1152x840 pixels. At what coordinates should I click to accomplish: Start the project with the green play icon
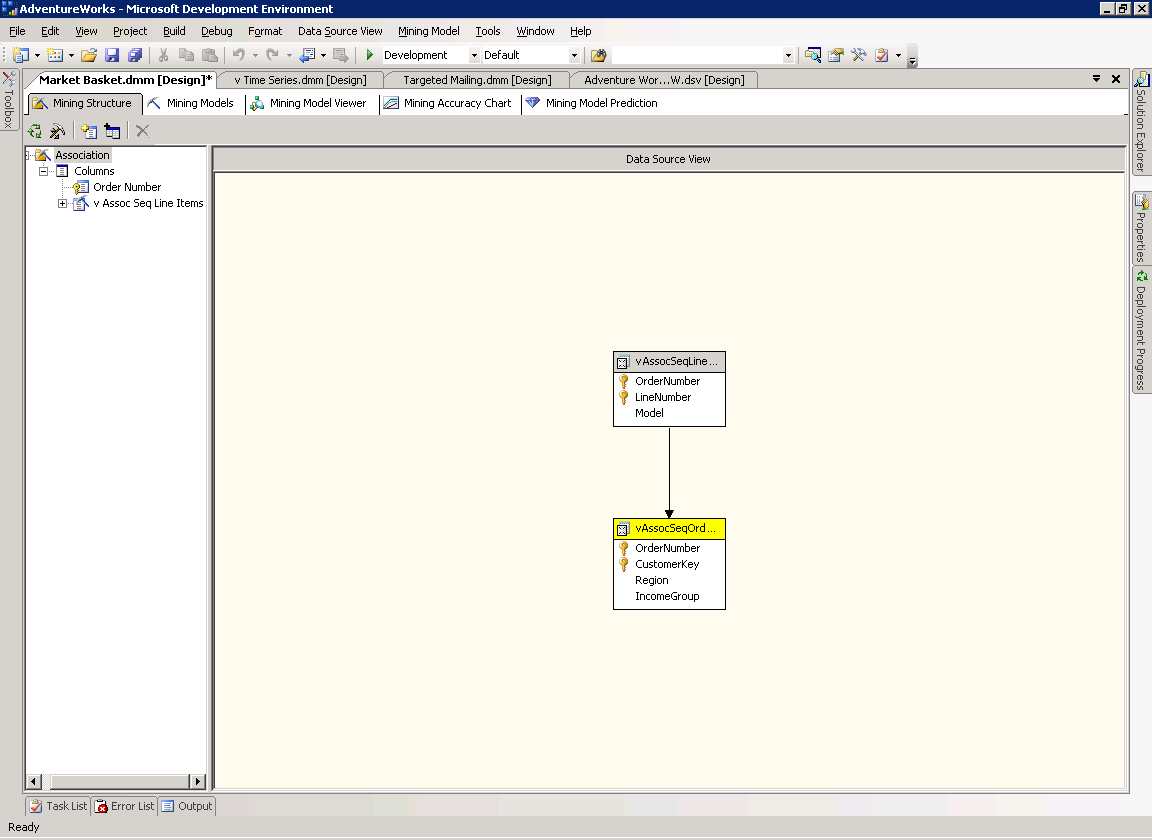coord(370,55)
